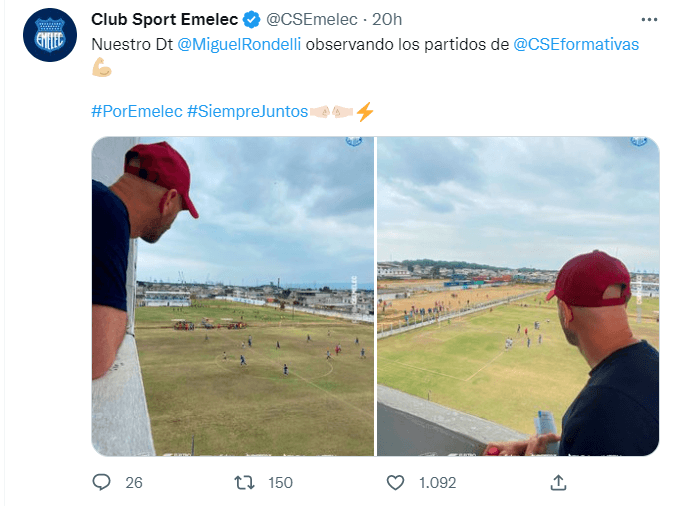The height and width of the screenshot is (506, 677).
Task: Click the blue verified badge
Action: pyautogui.click(x=253, y=19)
